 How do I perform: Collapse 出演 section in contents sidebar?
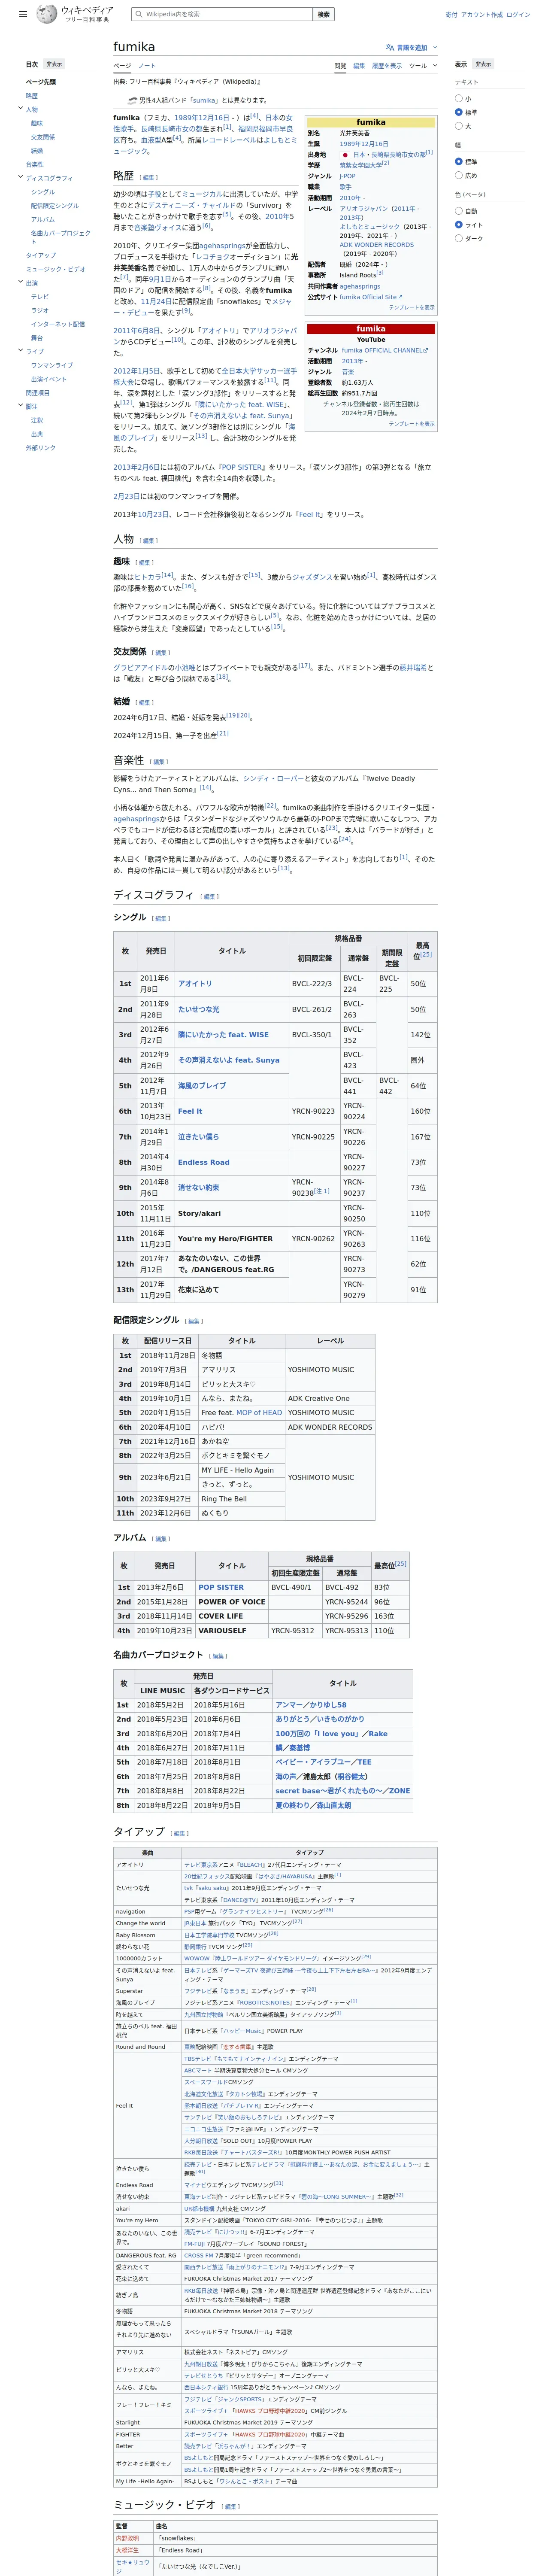[x=20, y=282]
